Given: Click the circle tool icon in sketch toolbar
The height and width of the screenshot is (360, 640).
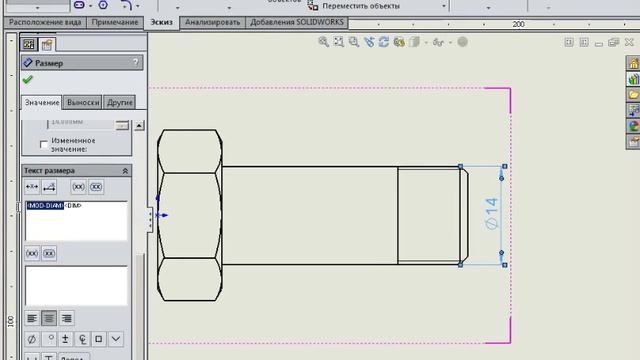Looking at the screenshot, I should point(103,5).
